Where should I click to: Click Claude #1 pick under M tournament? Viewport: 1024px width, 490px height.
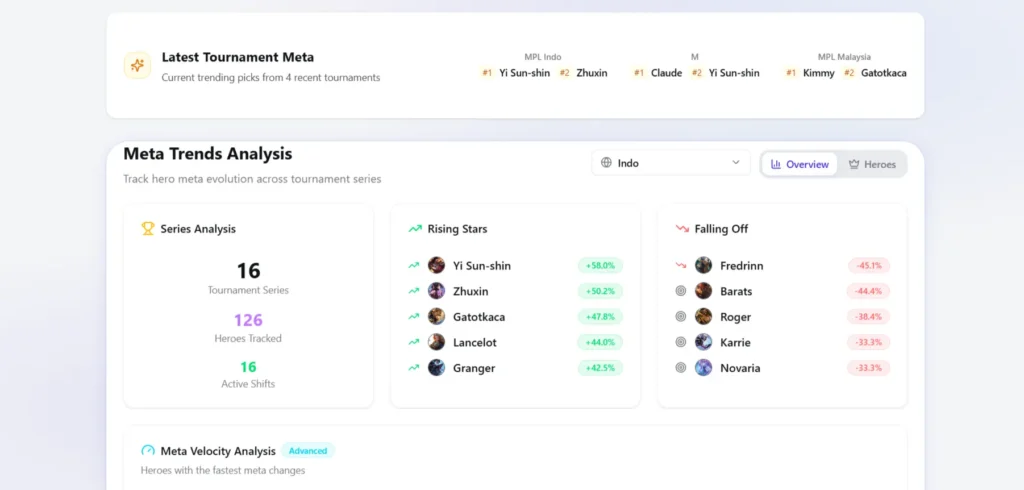(x=658, y=73)
